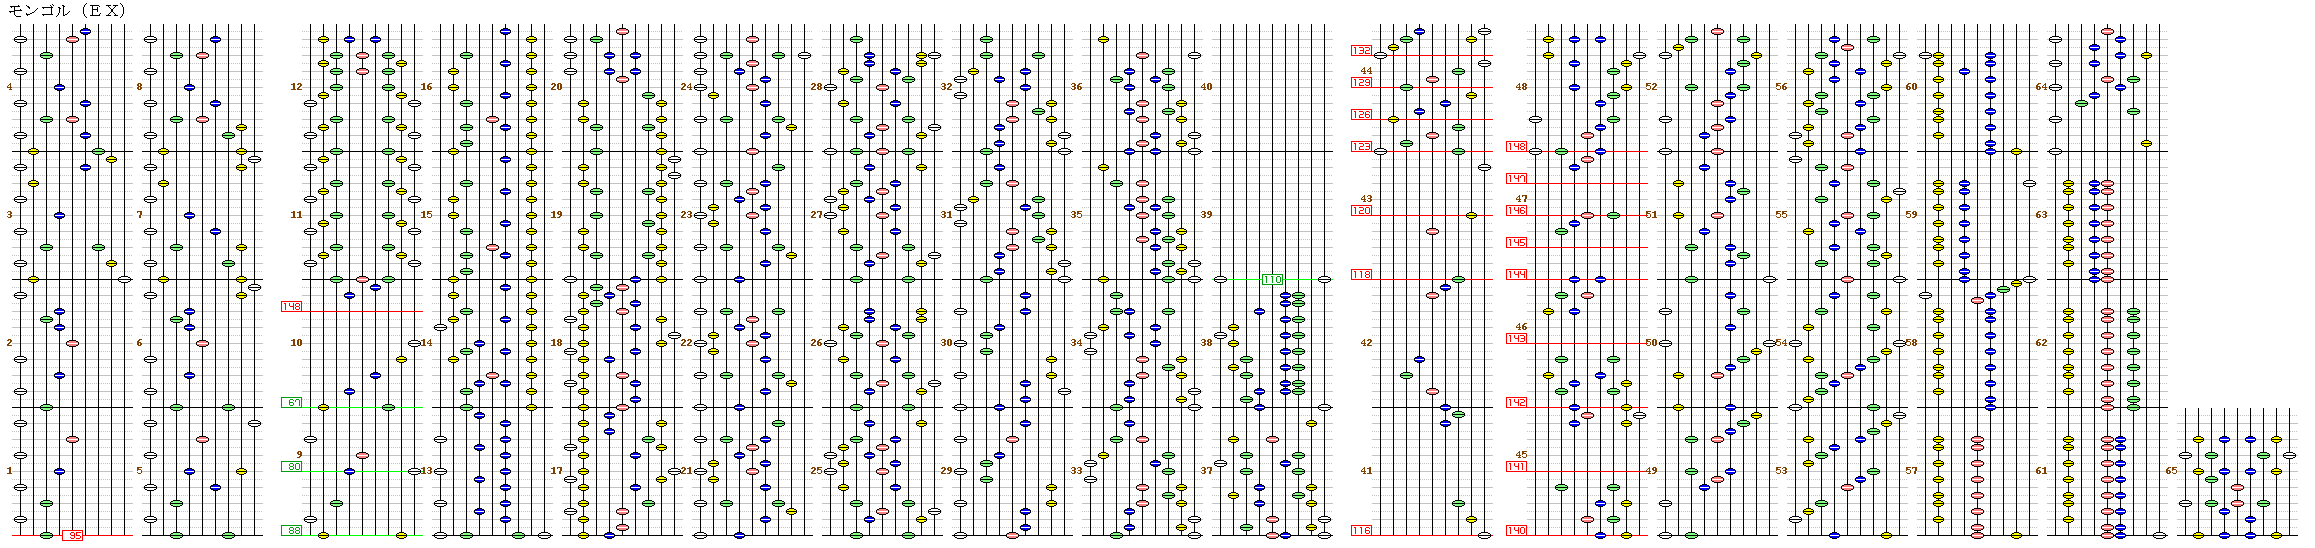2315x548 pixels.
Task: Select the red 120 BPM marker
Action: pos(1362,211)
